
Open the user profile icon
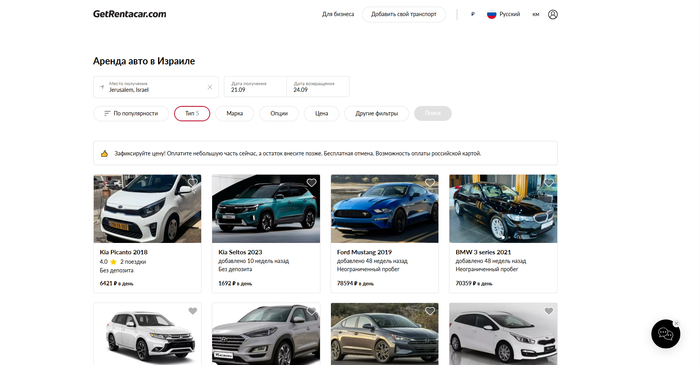tap(553, 14)
